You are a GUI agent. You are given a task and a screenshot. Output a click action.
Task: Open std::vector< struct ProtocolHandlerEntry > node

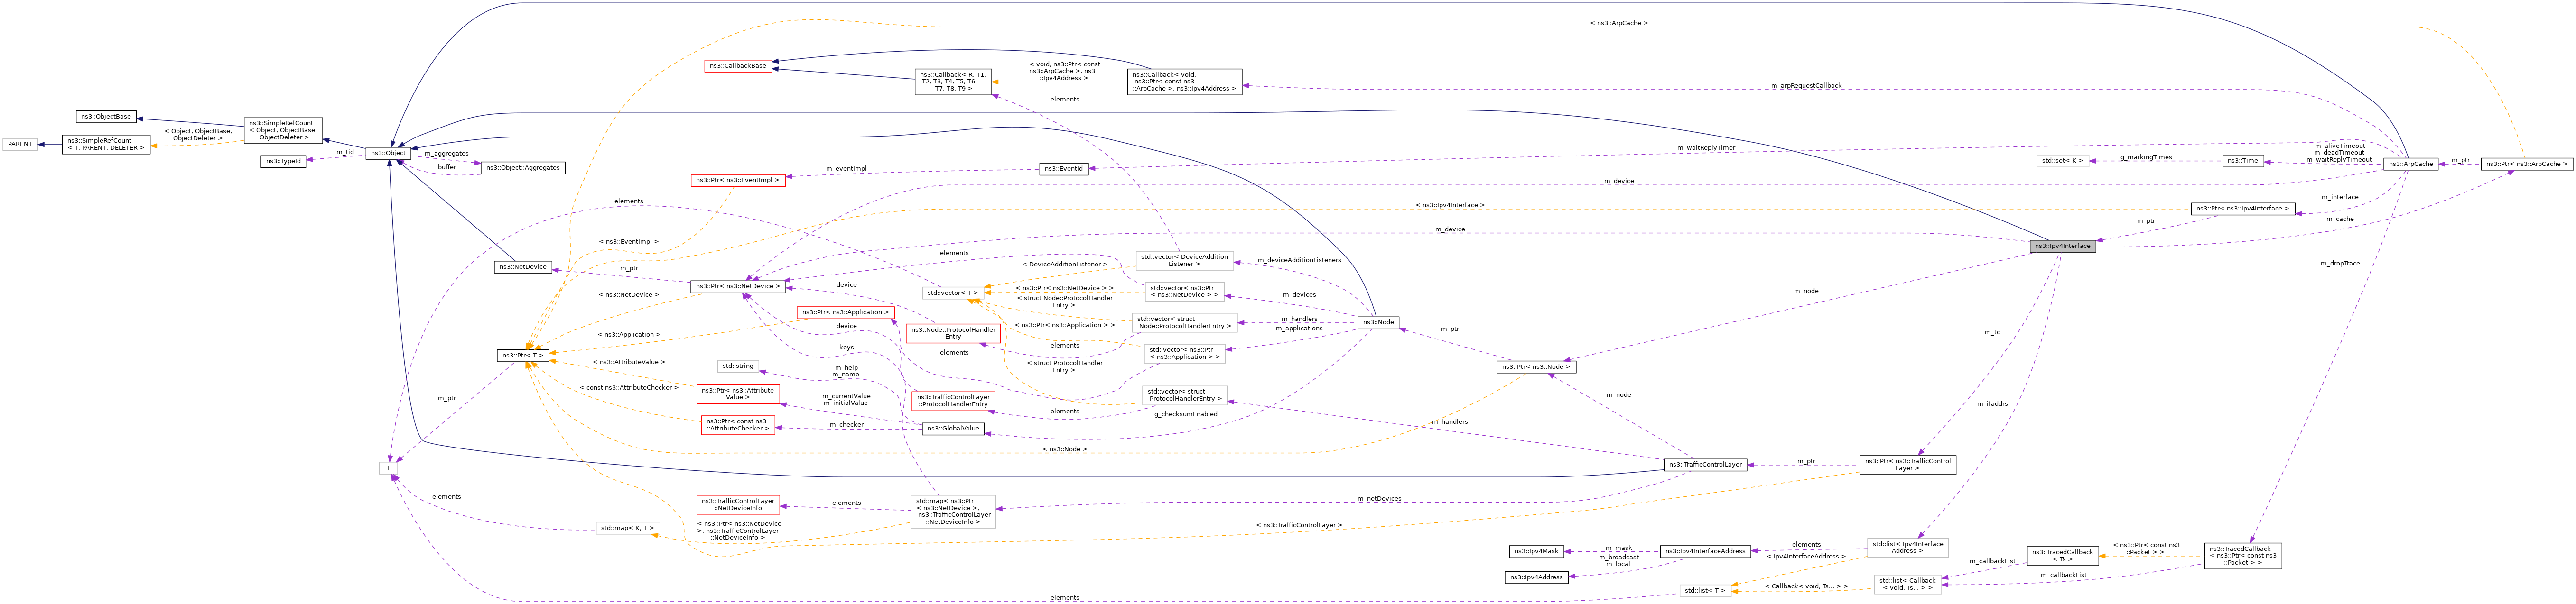pos(1184,395)
